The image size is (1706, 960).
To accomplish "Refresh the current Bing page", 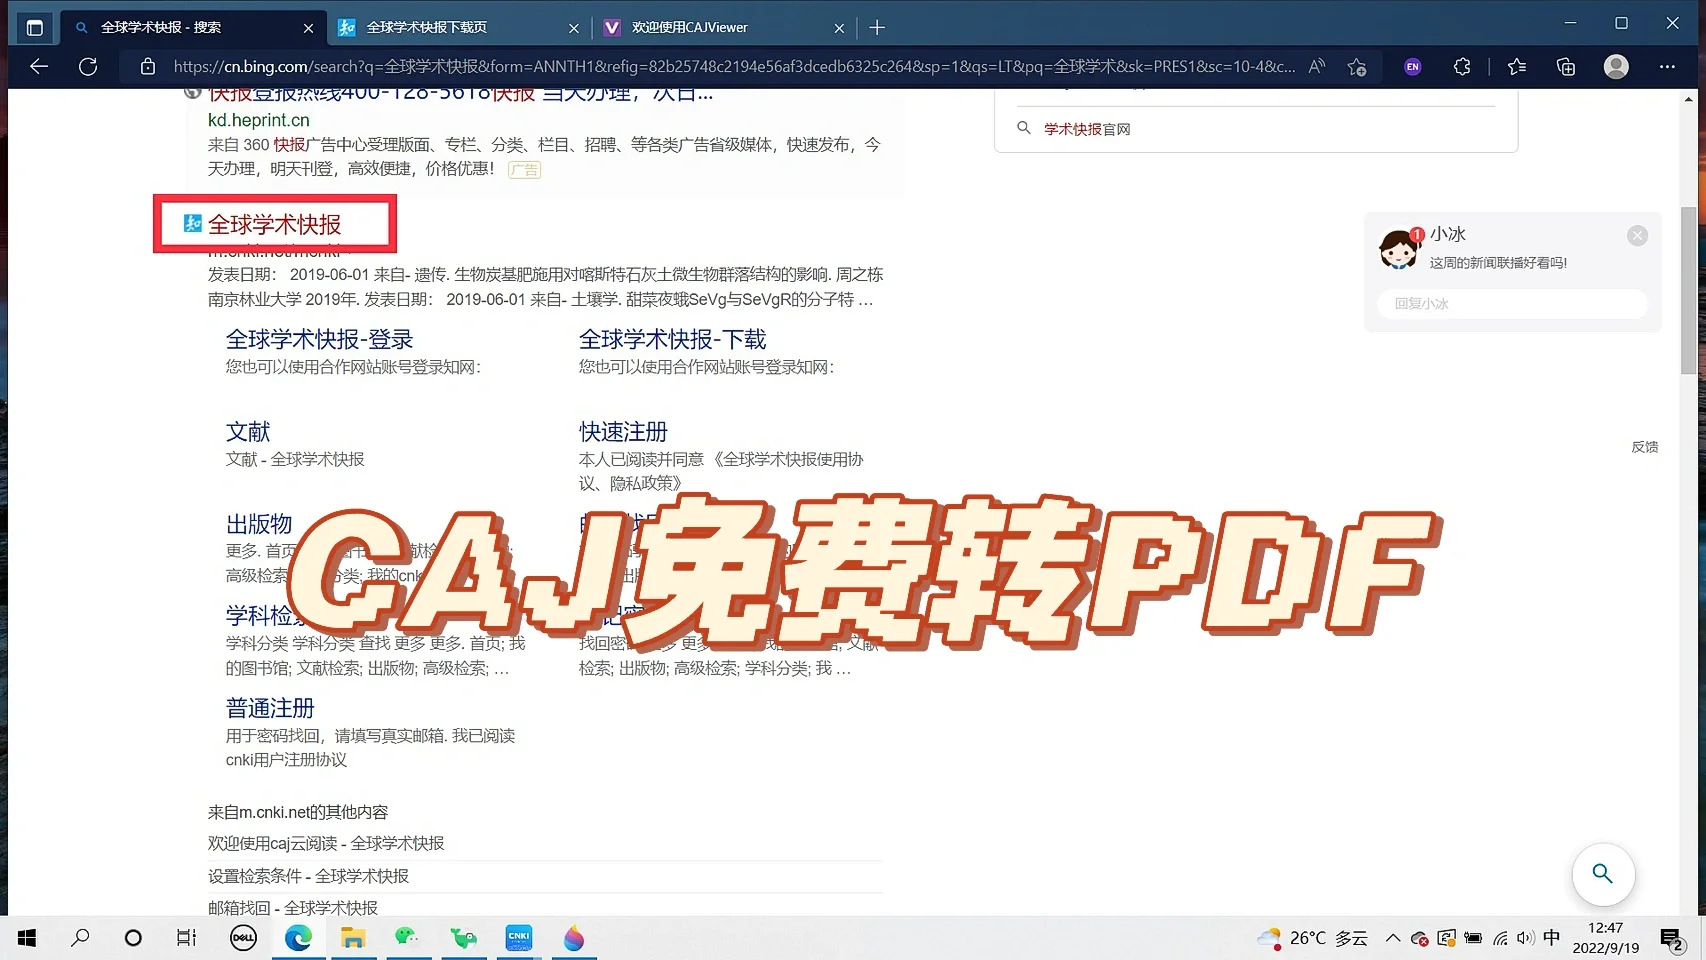I will (x=88, y=67).
